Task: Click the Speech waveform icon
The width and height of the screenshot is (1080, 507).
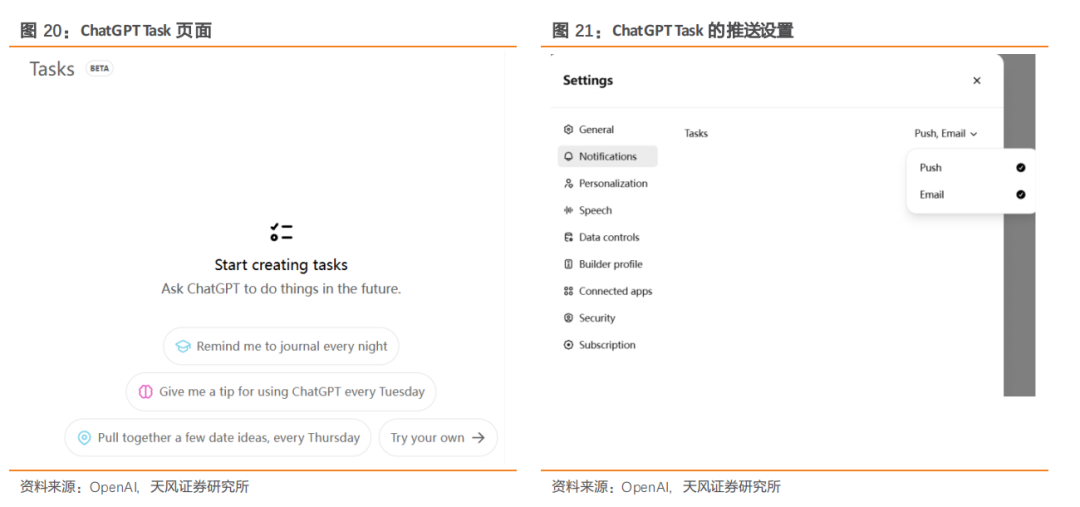Action: (x=568, y=210)
